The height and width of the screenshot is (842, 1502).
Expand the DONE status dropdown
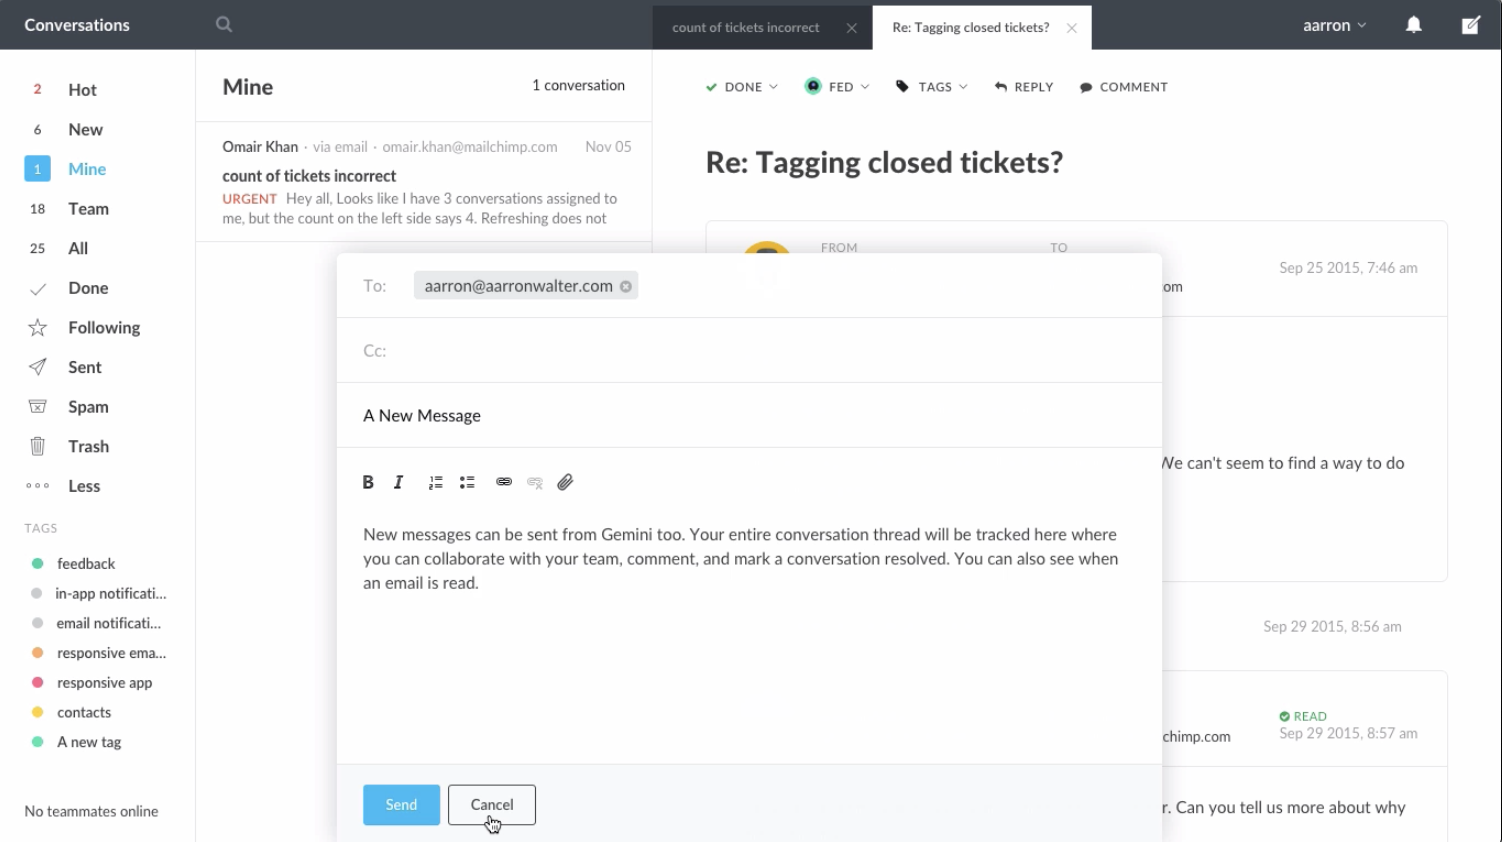[x=773, y=87]
